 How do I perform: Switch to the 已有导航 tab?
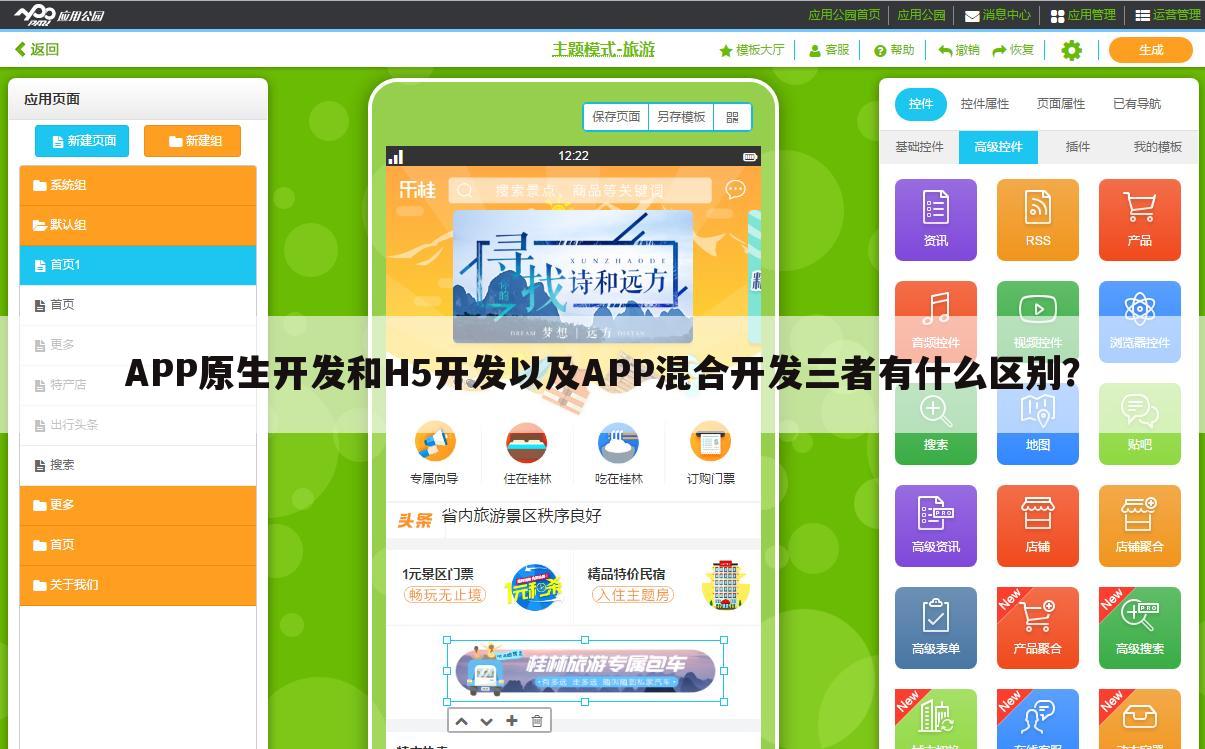coord(1137,104)
